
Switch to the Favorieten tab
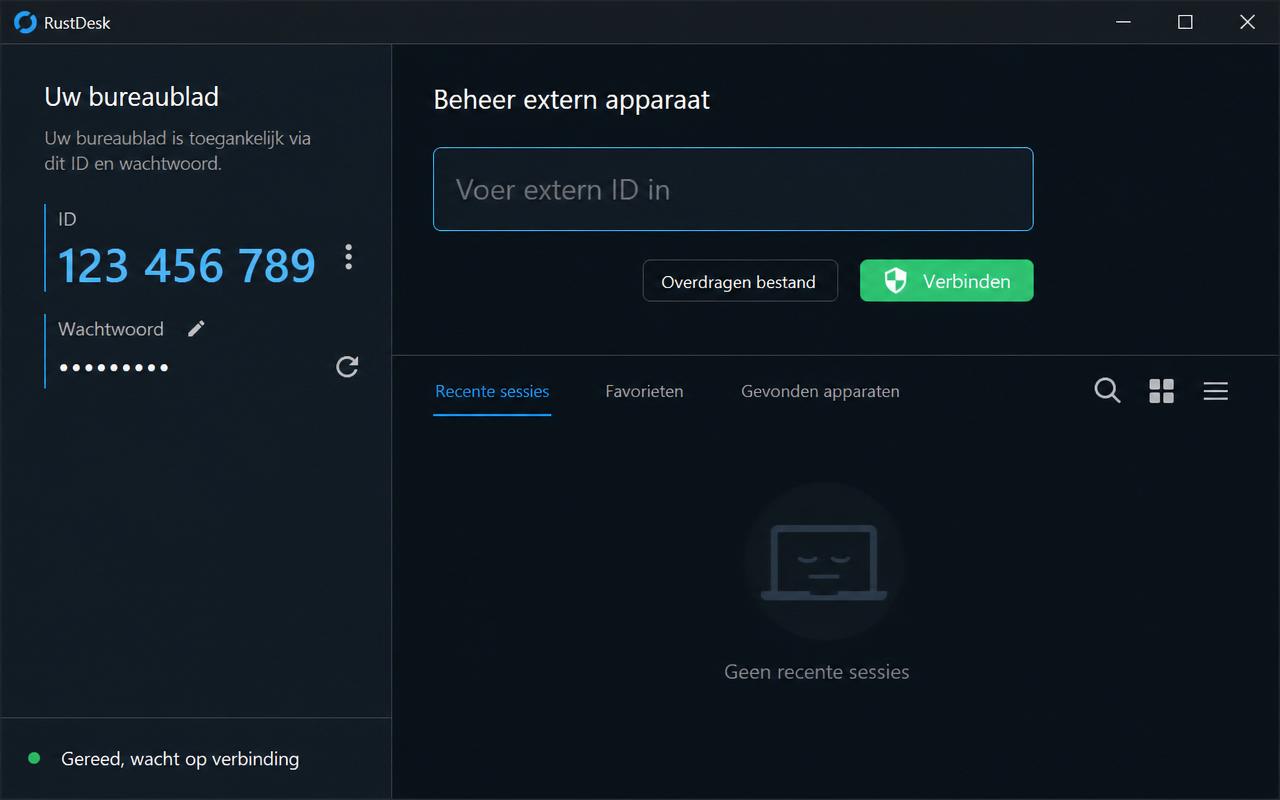click(x=644, y=391)
